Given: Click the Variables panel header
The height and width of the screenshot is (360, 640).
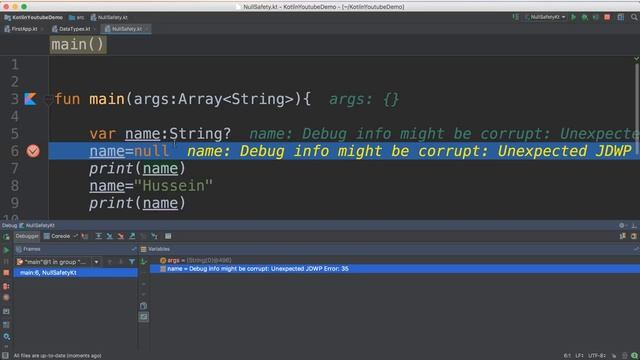Looking at the screenshot, I should pyautogui.click(x=389, y=249).
